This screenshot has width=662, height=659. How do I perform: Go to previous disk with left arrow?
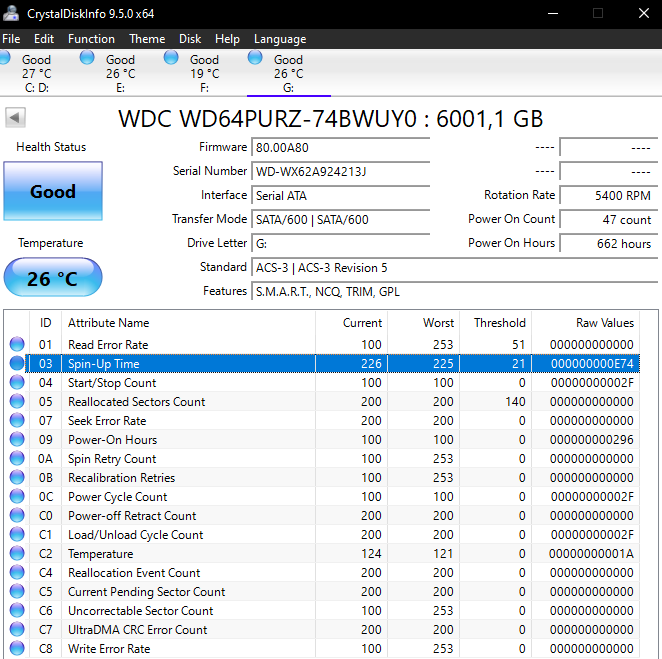[15, 117]
